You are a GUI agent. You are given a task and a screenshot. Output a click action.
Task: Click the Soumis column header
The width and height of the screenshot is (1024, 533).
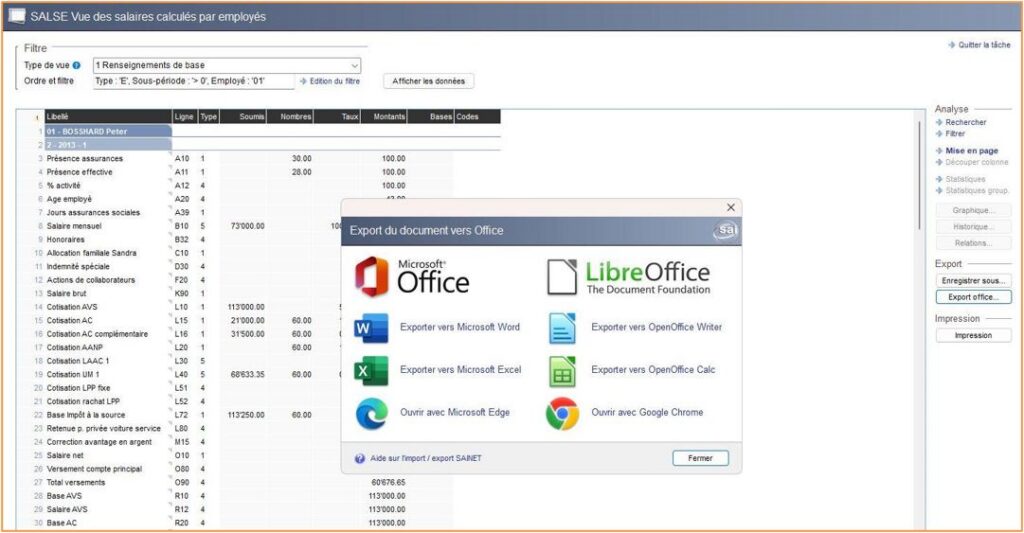coord(244,117)
